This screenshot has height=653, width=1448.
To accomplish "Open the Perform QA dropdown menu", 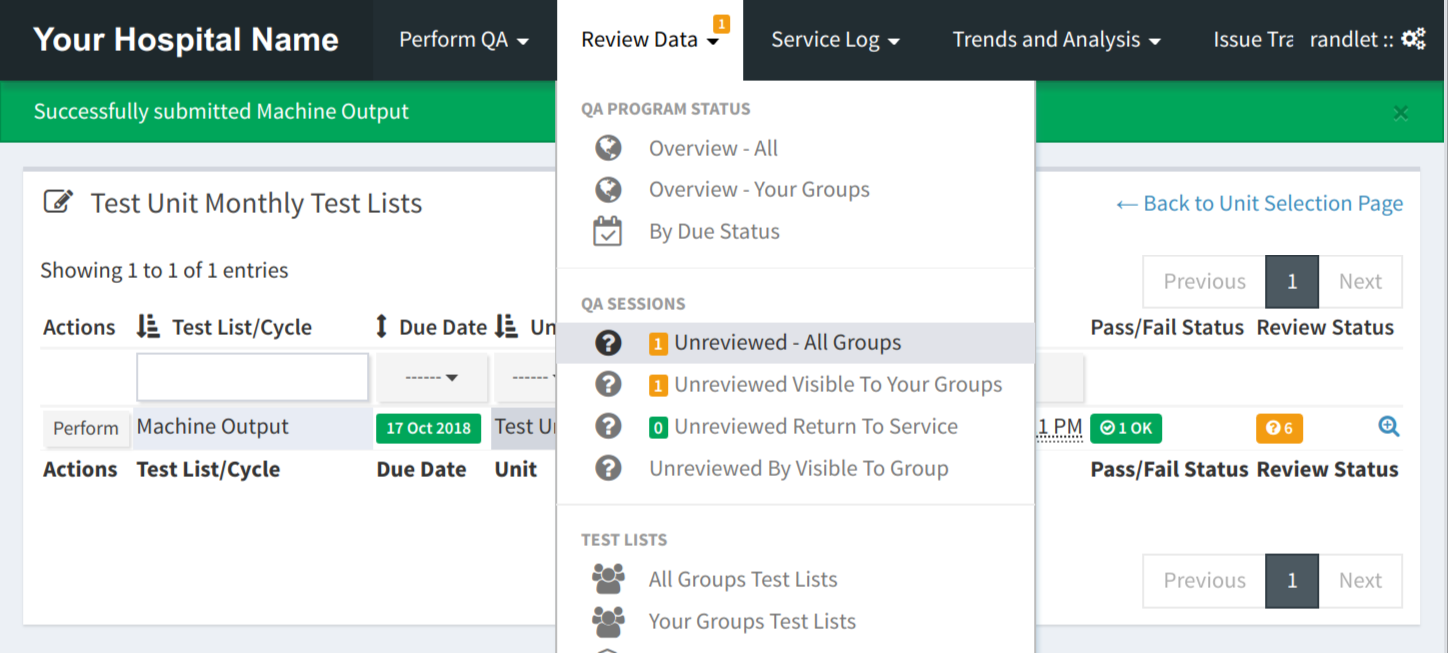I will 464,40.
